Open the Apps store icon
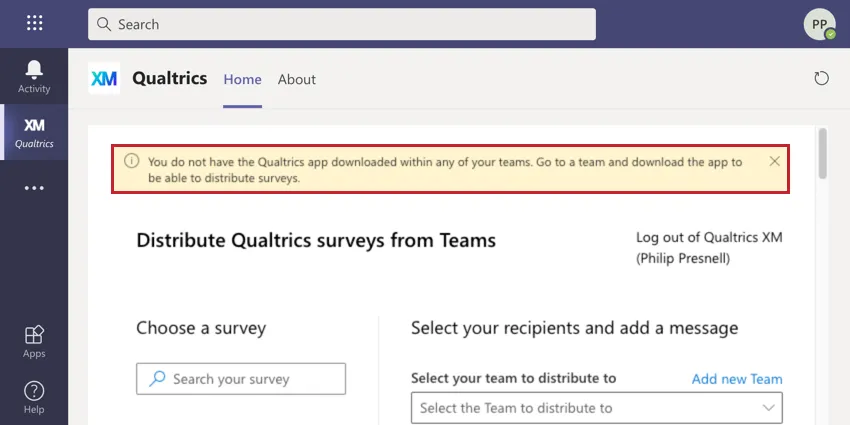The height and width of the screenshot is (425, 850). point(34,340)
